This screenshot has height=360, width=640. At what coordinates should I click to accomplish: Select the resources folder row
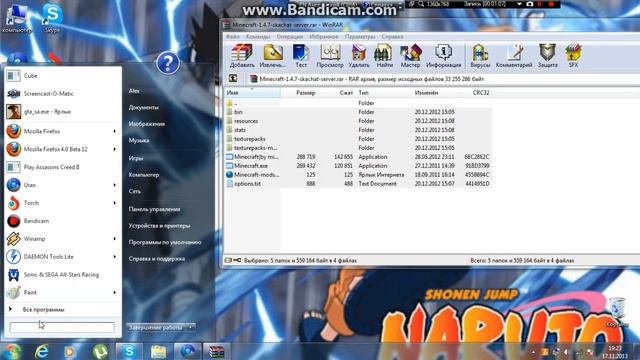358,121
